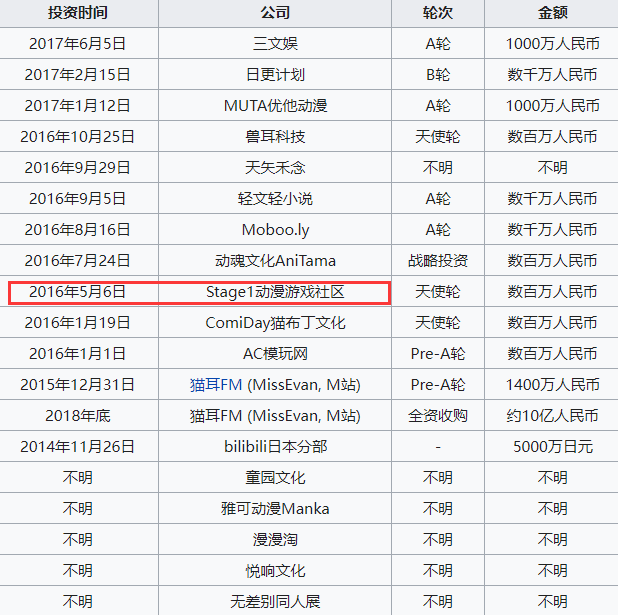
Task: Select the date cell 2016年9月5日
Action: click(78, 199)
